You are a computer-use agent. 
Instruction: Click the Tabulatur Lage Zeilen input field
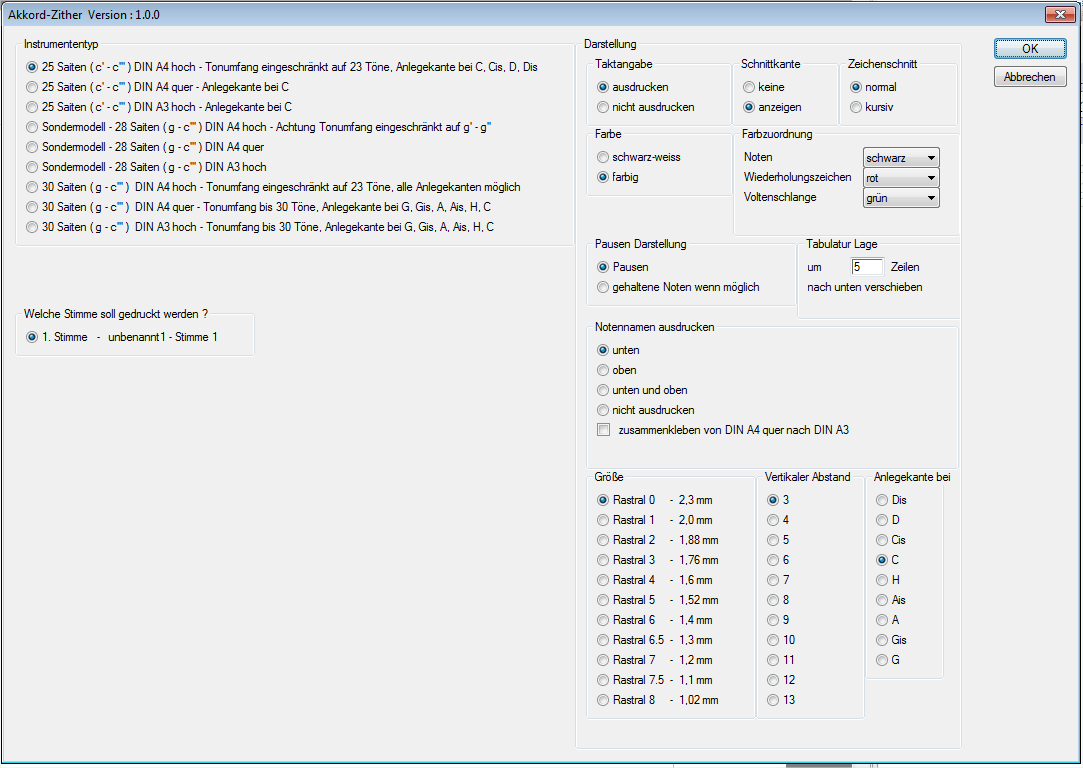pyautogui.click(x=867, y=267)
